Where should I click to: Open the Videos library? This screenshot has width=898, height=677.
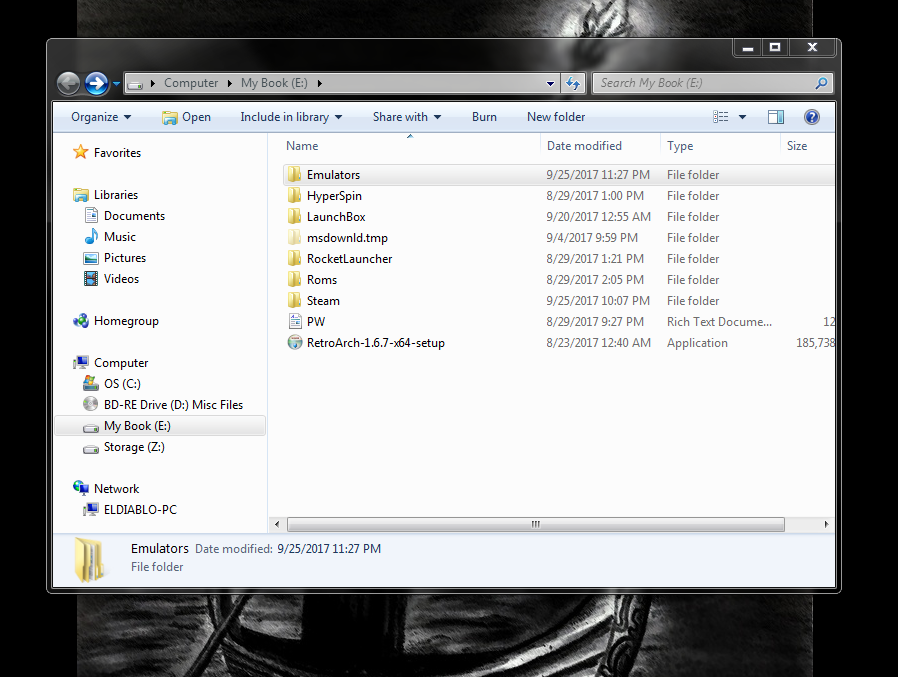click(x=121, y=279)
